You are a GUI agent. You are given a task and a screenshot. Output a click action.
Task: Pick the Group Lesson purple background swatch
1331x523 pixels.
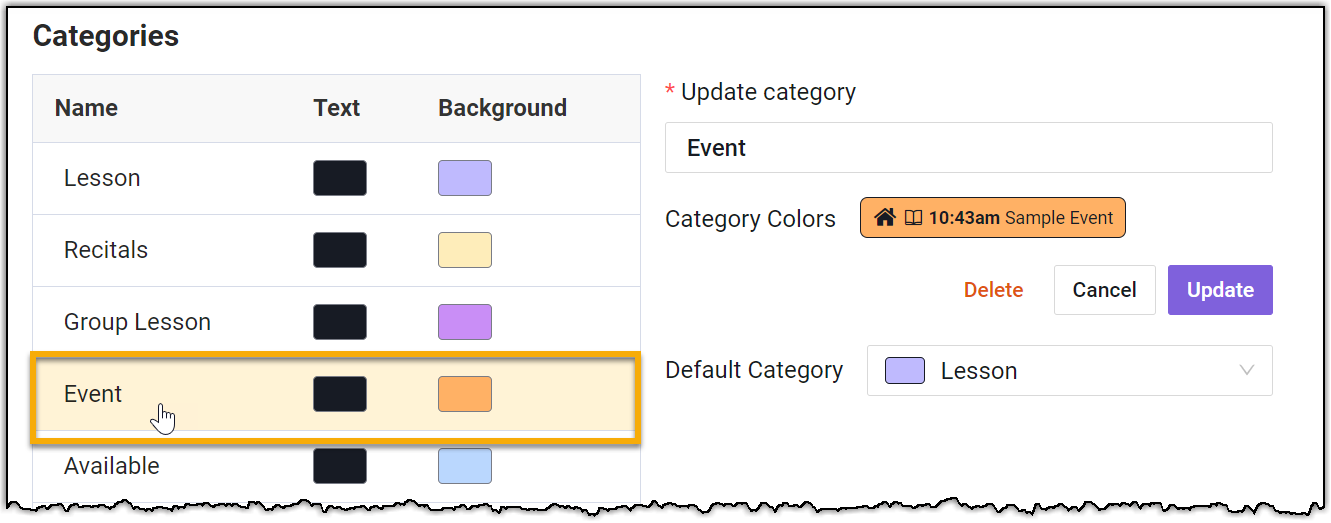(465, 322)
